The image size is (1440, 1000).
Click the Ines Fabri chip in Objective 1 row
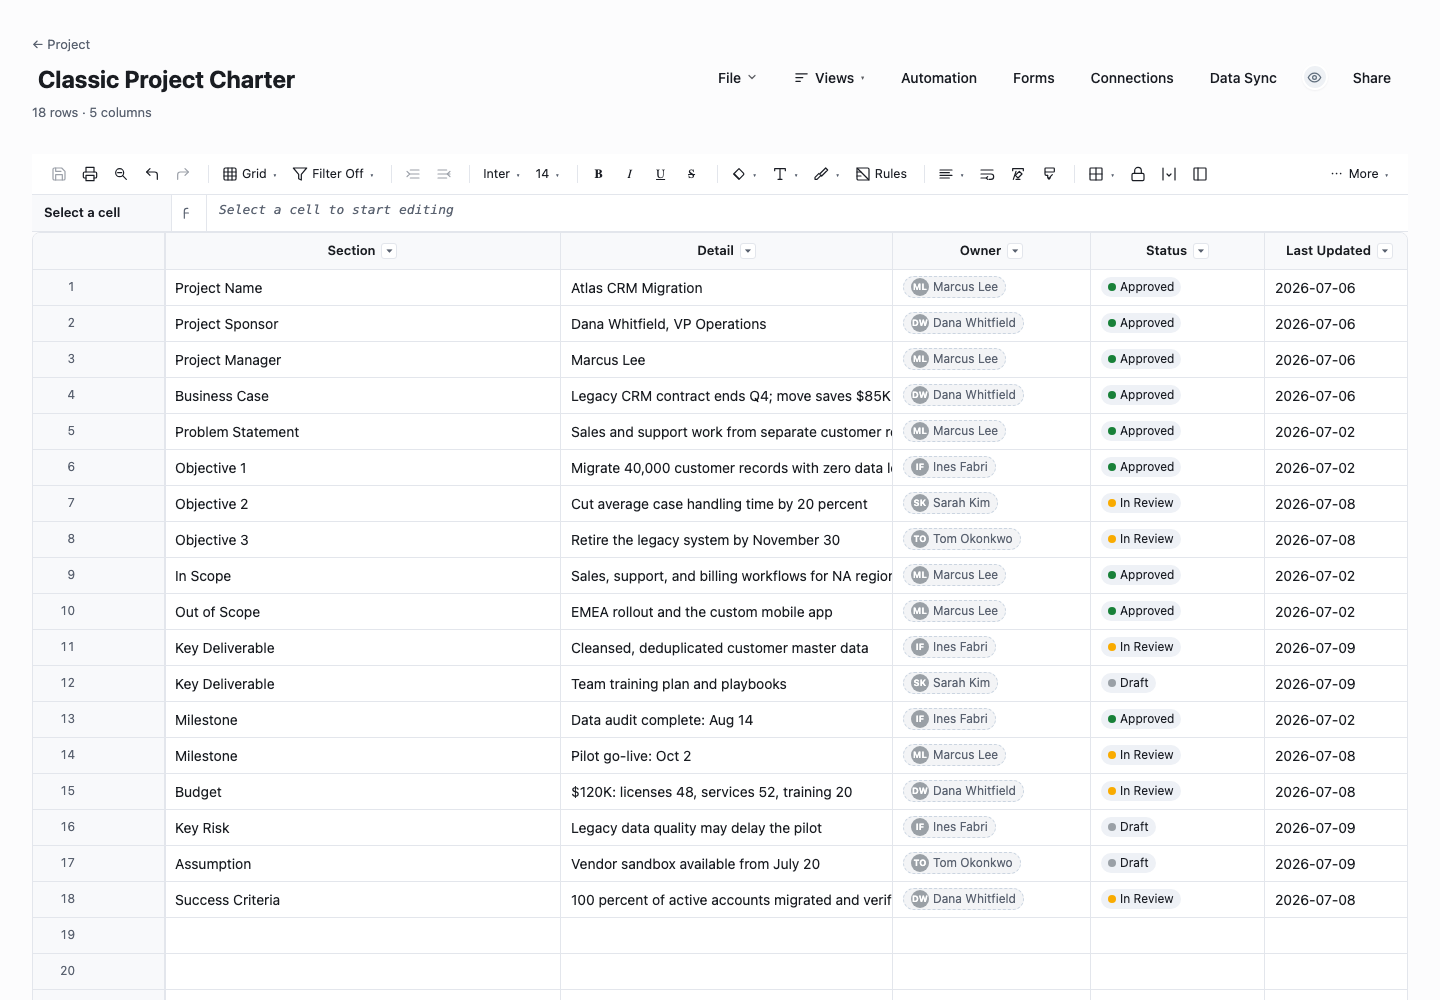point(950,467)
